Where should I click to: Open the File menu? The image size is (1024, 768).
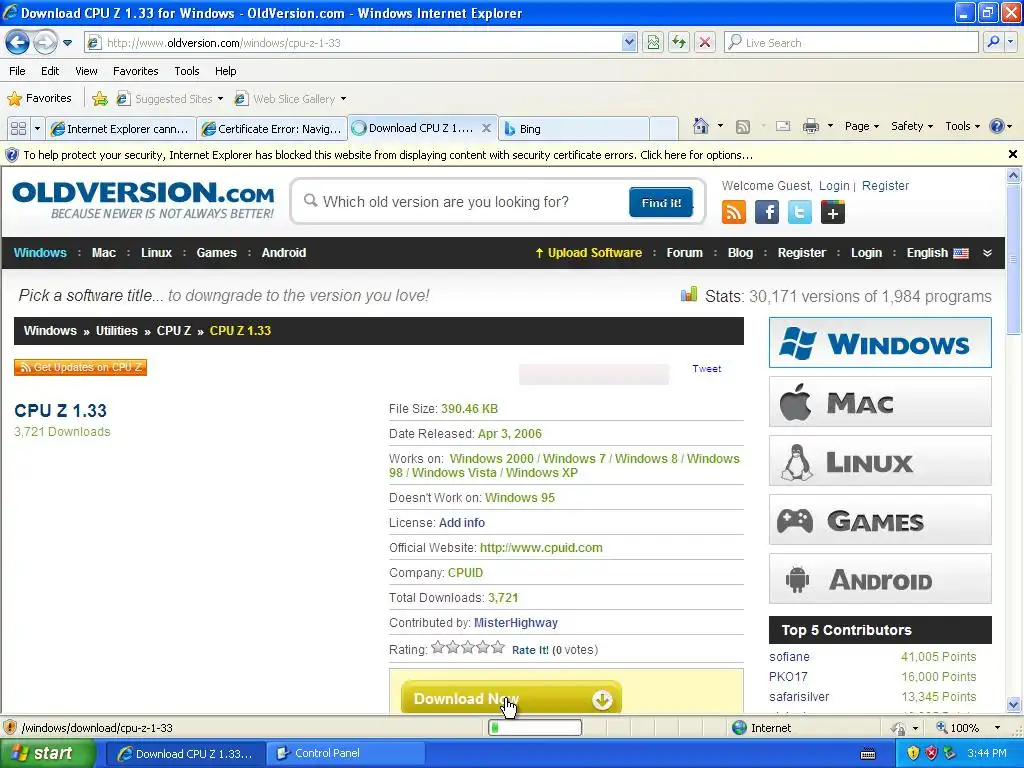point(18,71)
